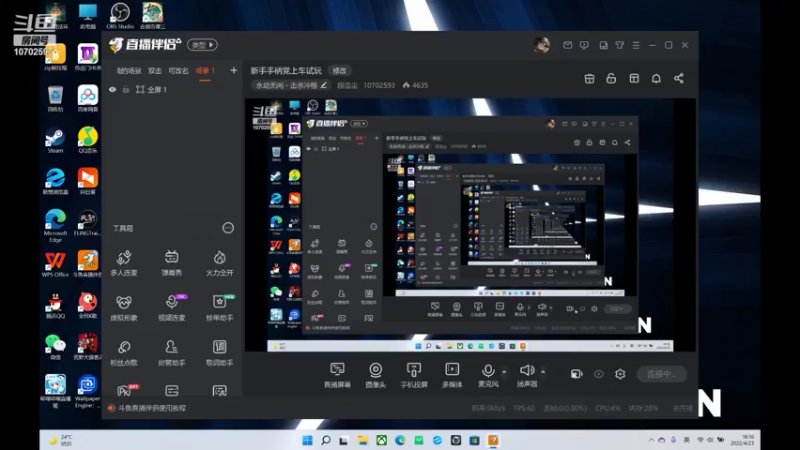Viewport: 800px width, 450px height.
Task: Open the weather widget on the taskbar
Action: click(x=61, y=440)
